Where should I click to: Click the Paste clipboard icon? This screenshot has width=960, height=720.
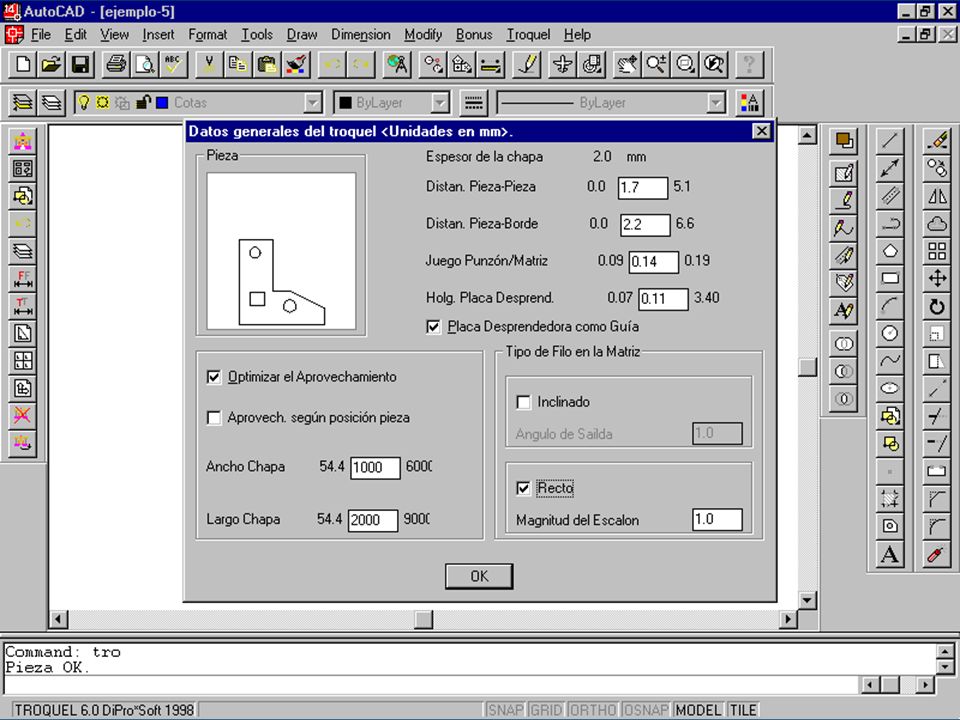(x=266, y=64)
